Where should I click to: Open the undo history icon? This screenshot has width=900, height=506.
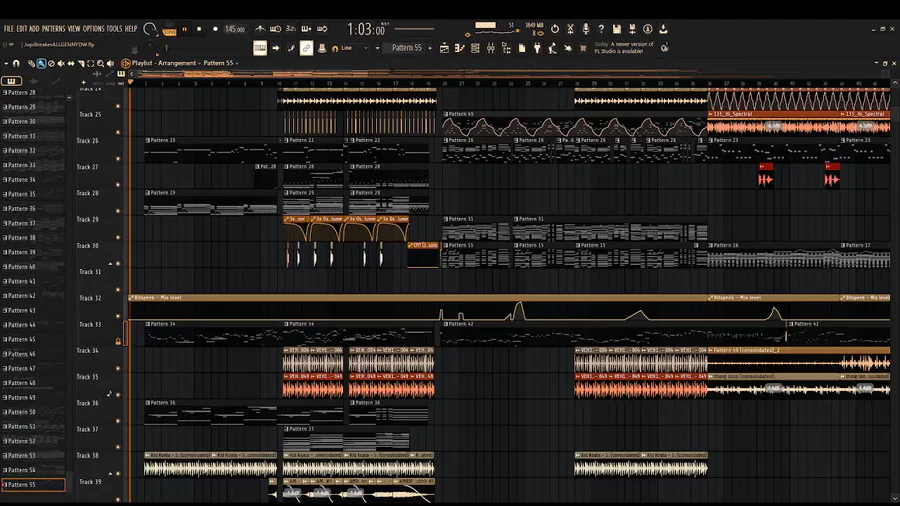554,29
